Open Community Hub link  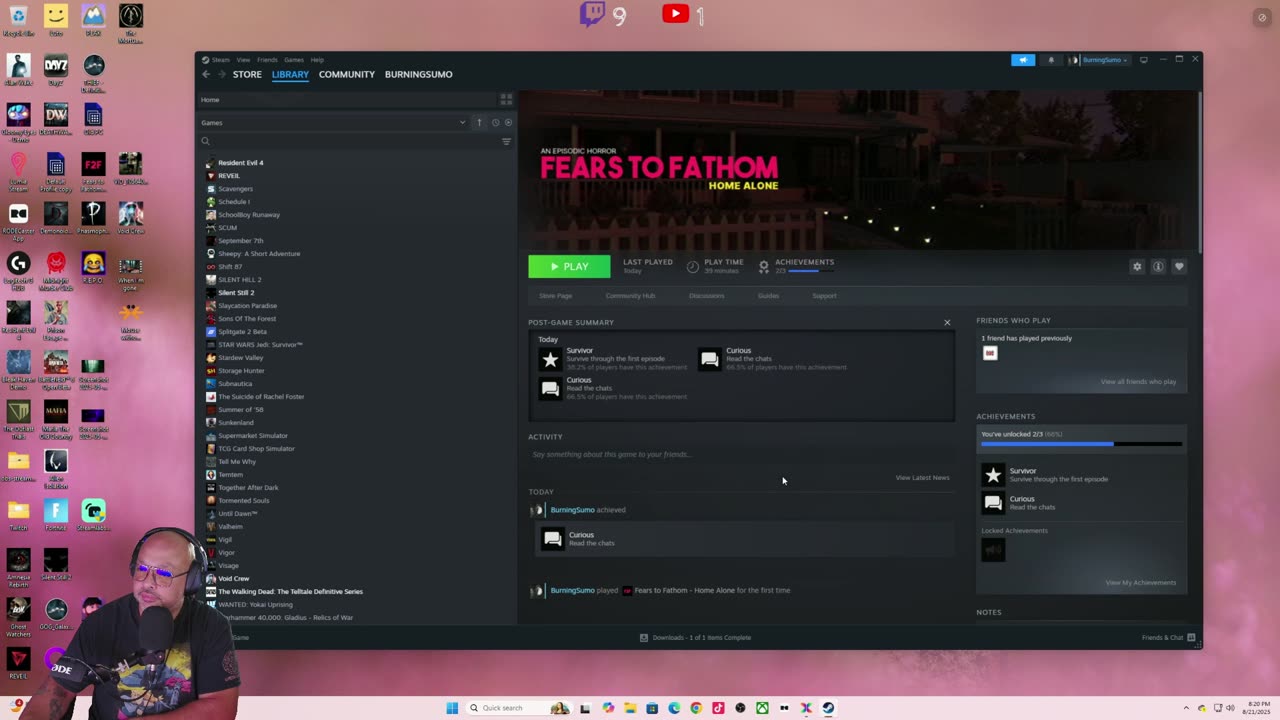tap(630, 296)
